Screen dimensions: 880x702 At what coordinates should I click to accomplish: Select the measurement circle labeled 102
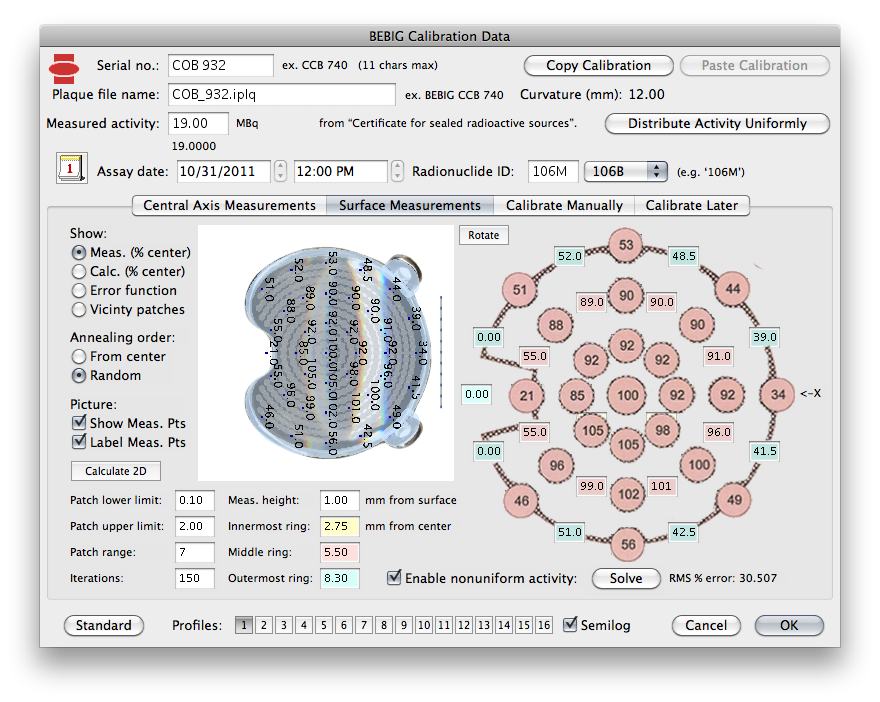tap(628, 494)
